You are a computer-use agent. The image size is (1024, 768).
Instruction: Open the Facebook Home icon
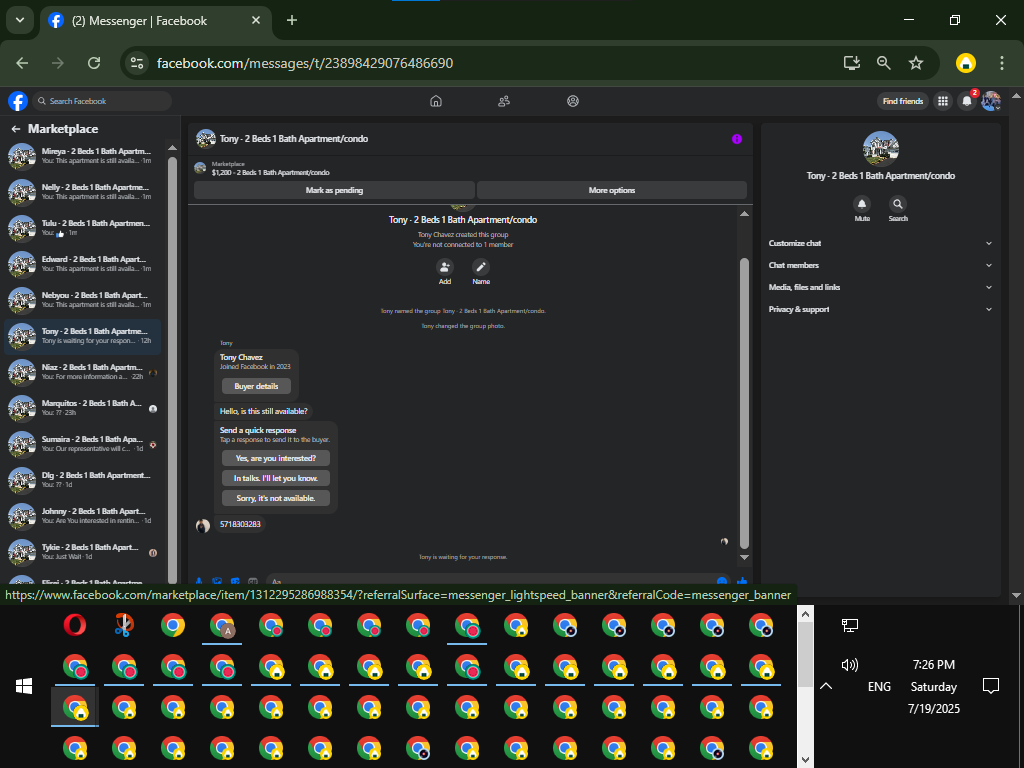(436, 101)
